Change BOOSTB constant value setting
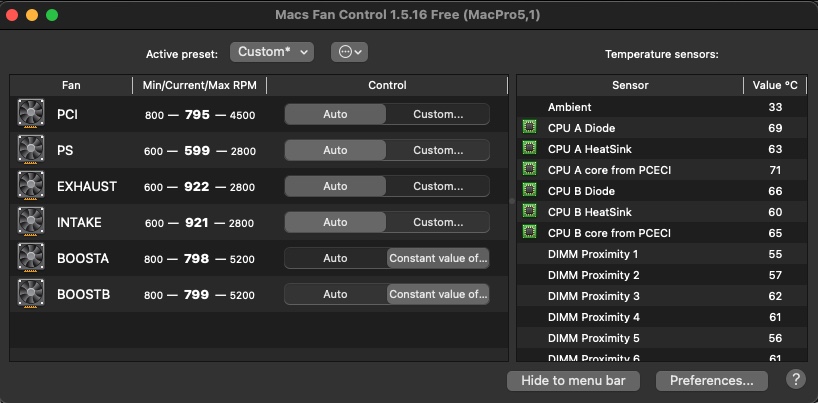Screen dimensions: 818x403 pos(438,294)
